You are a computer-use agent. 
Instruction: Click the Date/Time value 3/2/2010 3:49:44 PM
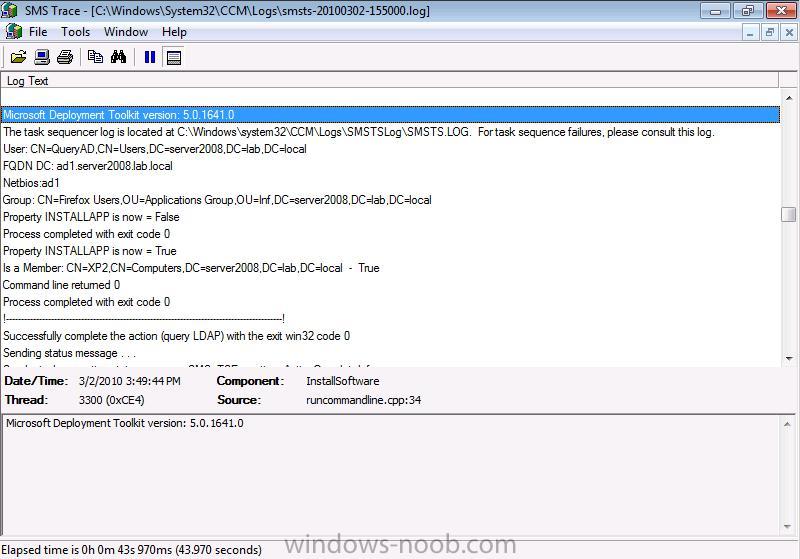(130, 381)
